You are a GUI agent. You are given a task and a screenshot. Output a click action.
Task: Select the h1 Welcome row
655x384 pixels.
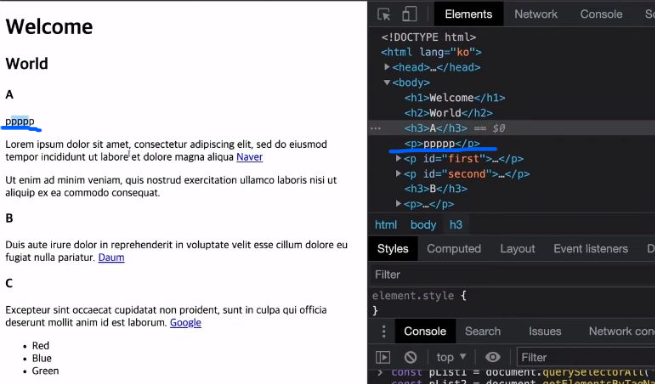pos(454,98)
